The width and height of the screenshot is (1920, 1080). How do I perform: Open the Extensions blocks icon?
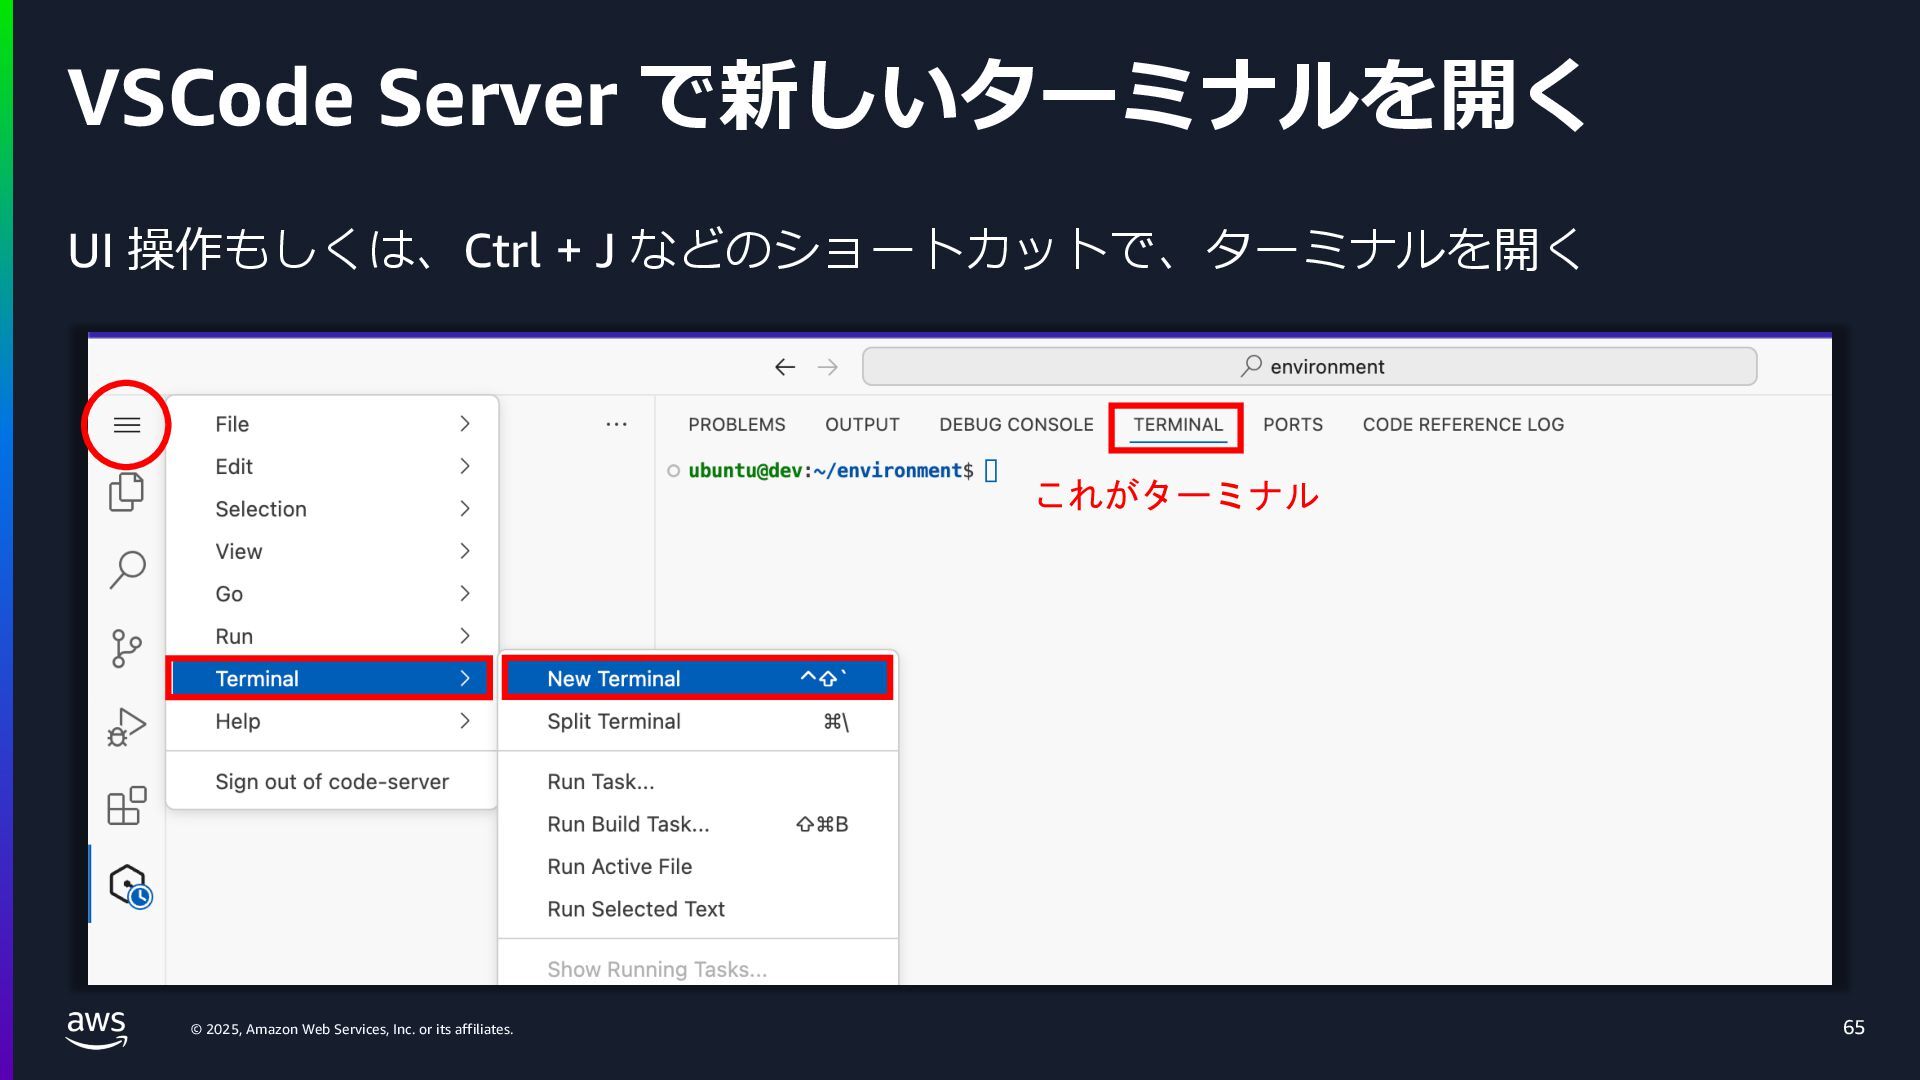click(127, 806)
